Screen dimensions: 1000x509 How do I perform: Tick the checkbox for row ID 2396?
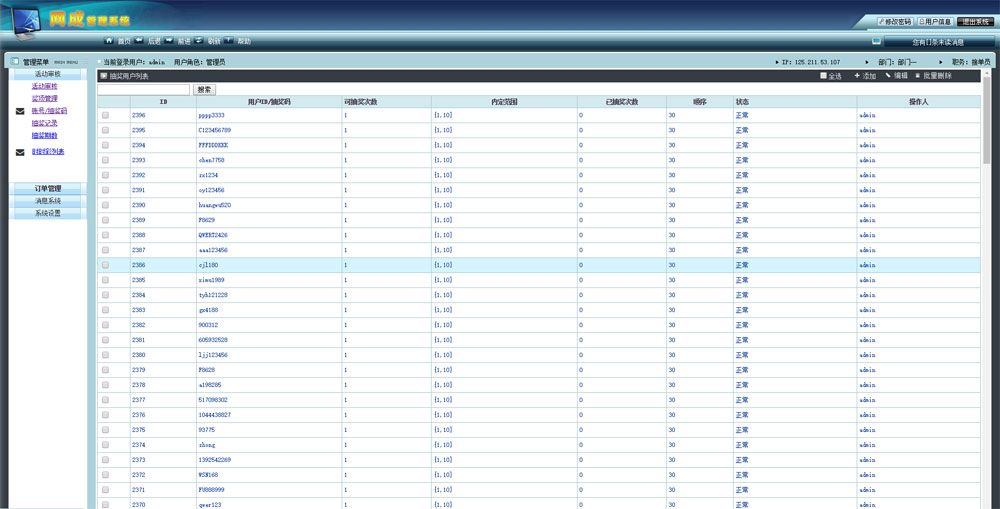pyautogui.click(x=105, y=115)
